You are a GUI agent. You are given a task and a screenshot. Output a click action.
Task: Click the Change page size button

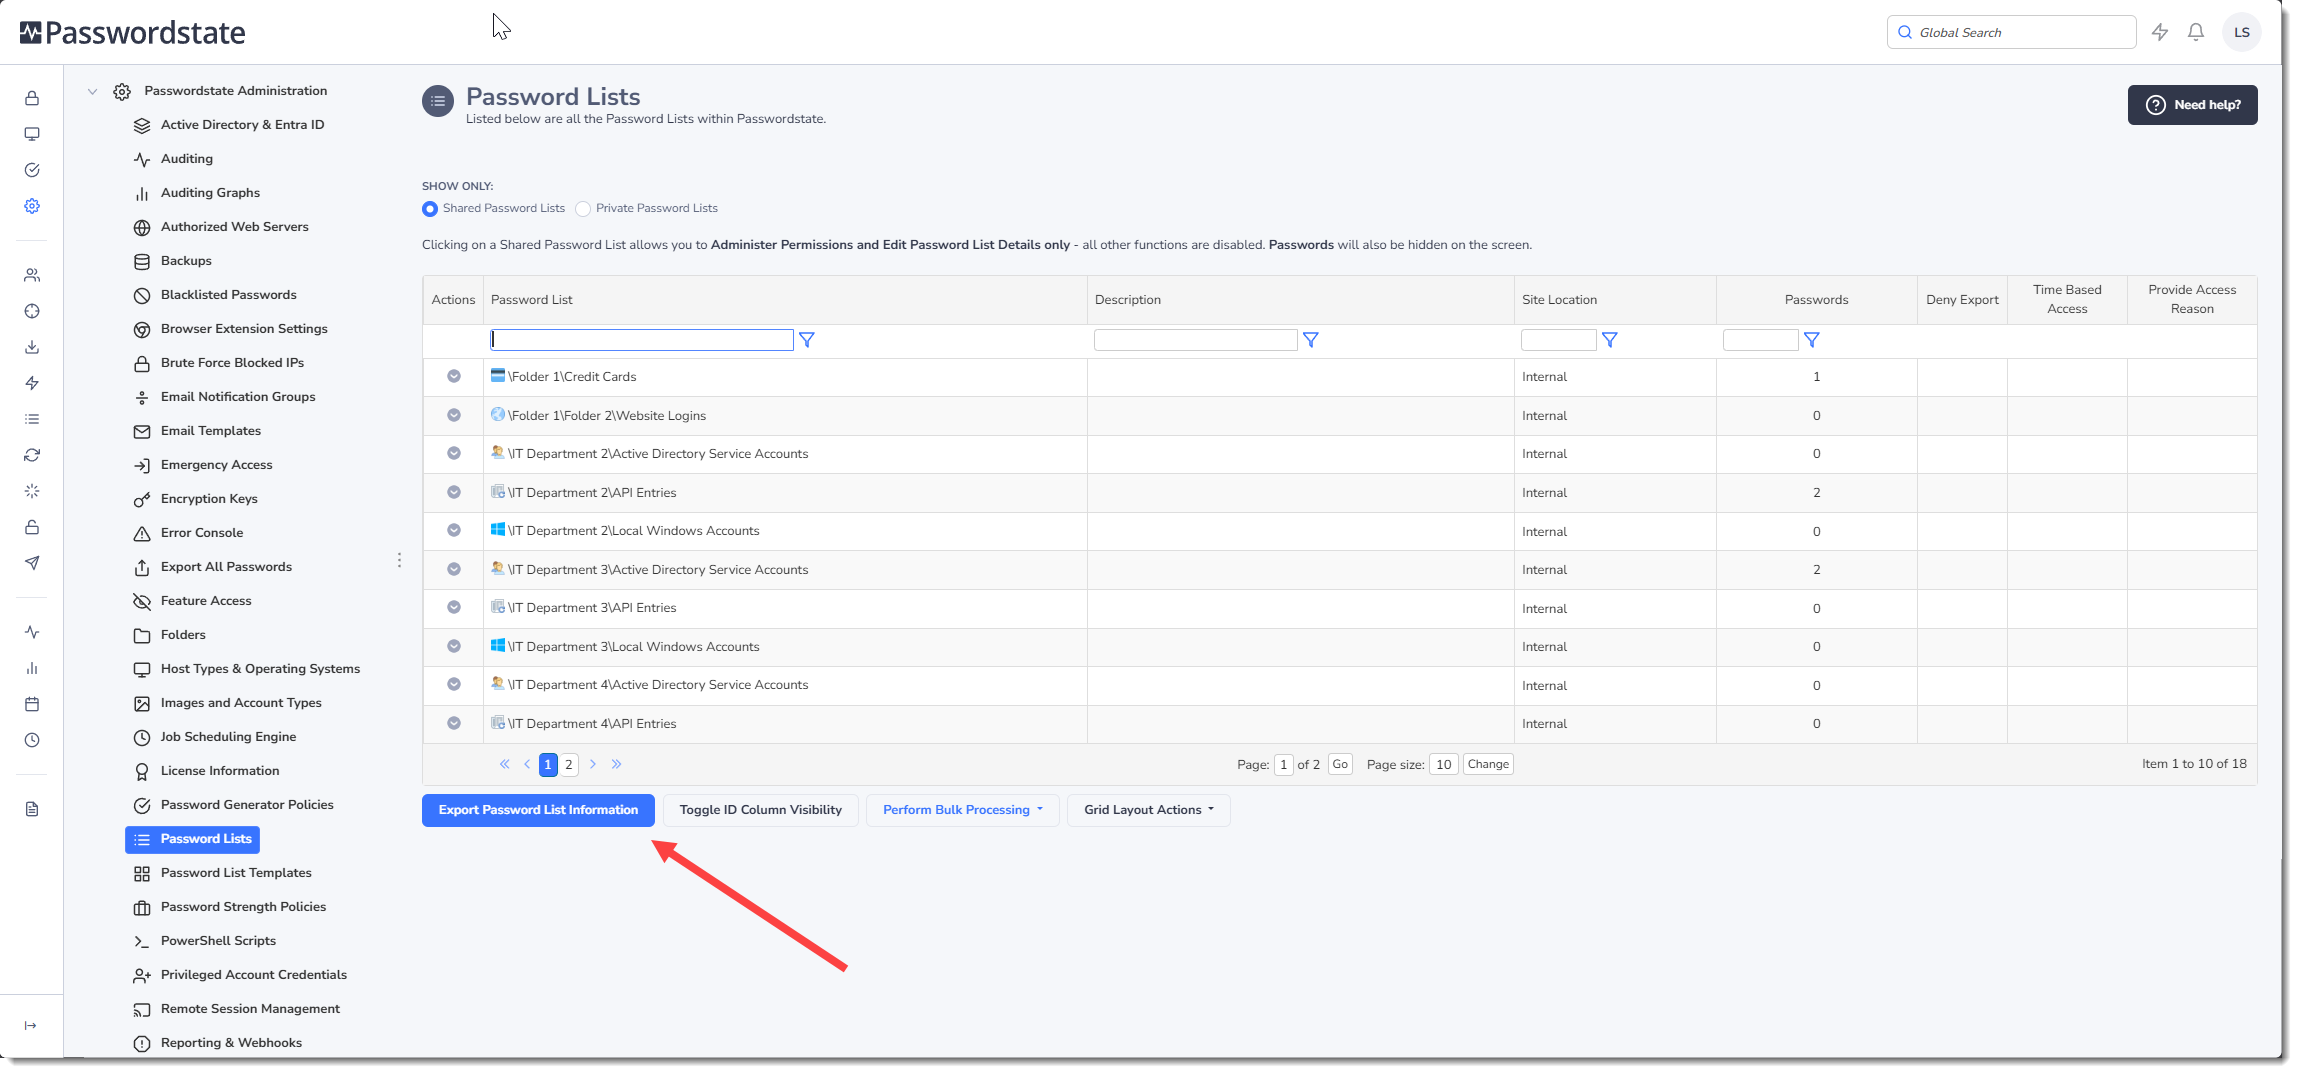pos(1488,764)
